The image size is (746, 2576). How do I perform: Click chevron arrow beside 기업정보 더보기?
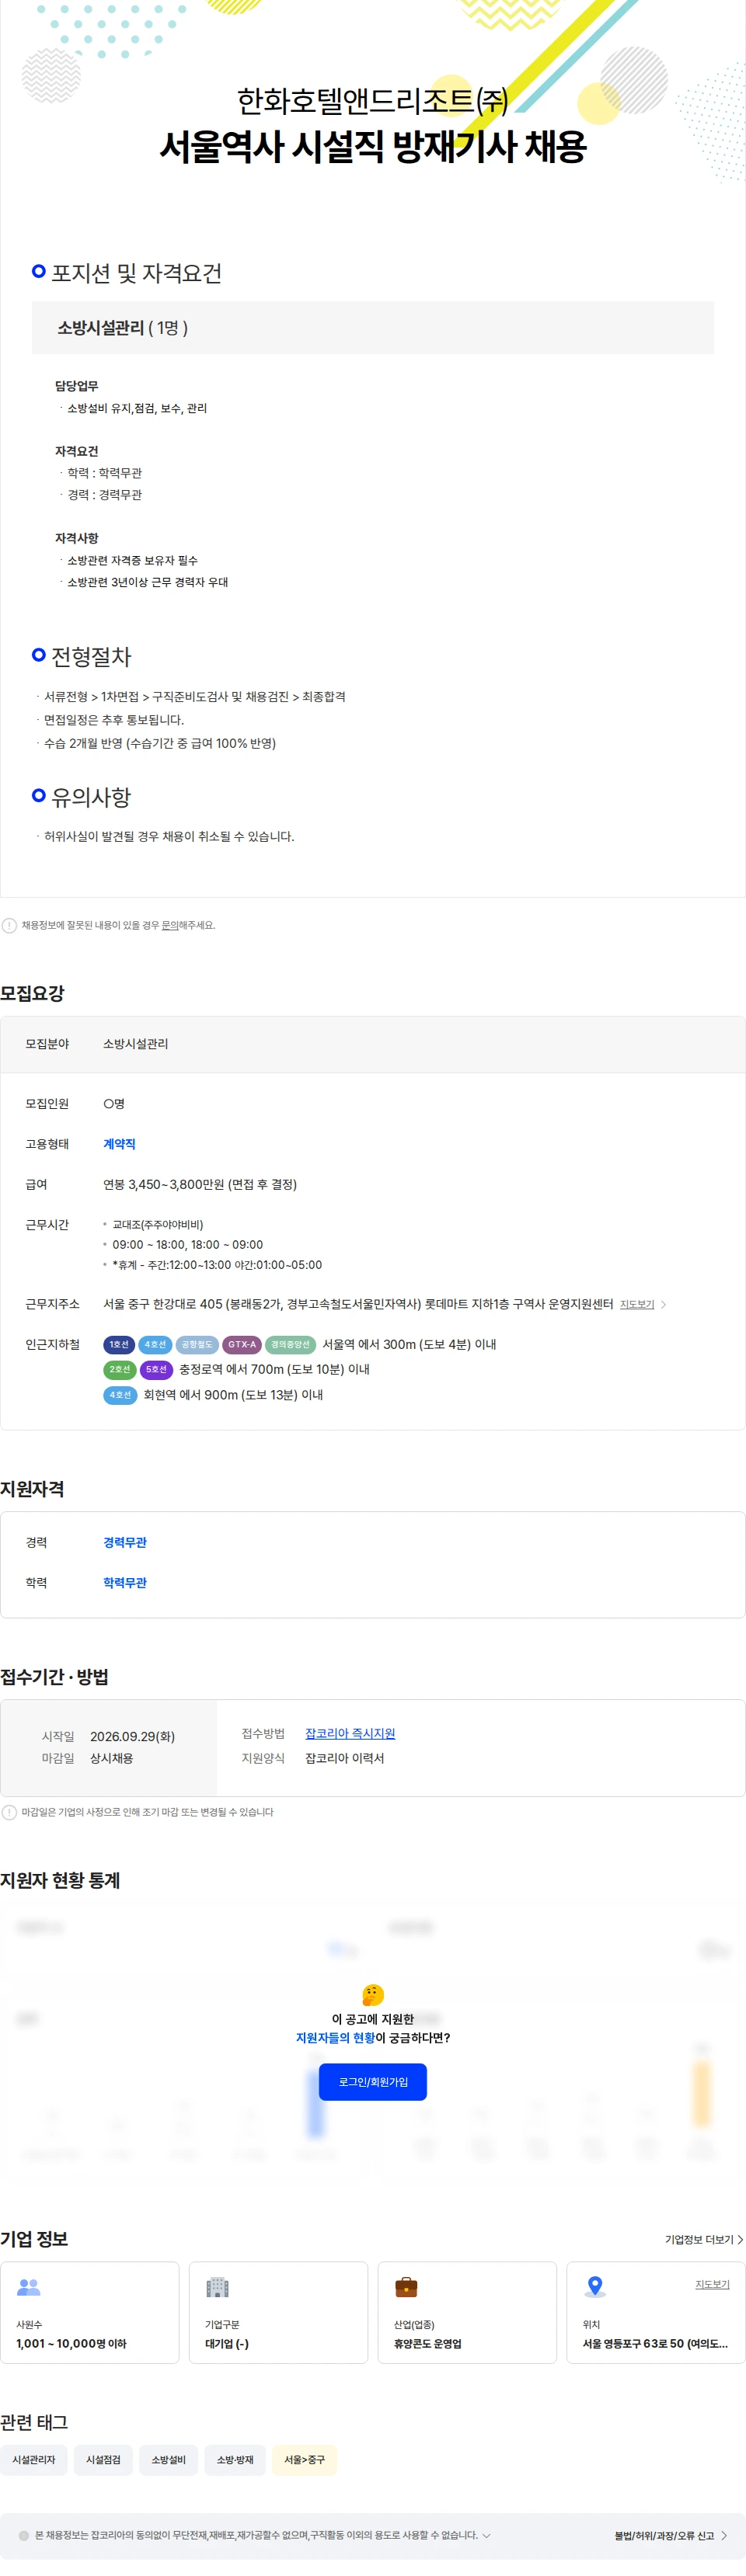coord(740,2239)
